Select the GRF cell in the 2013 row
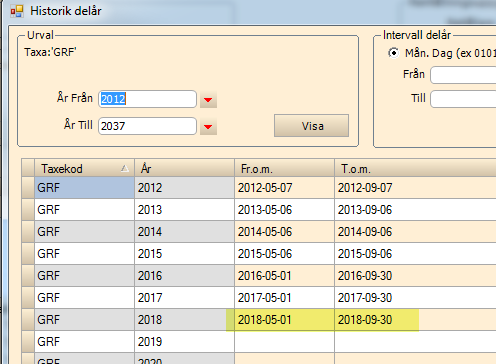The height and width of the screenshot is (364, 496). [84, 210]
